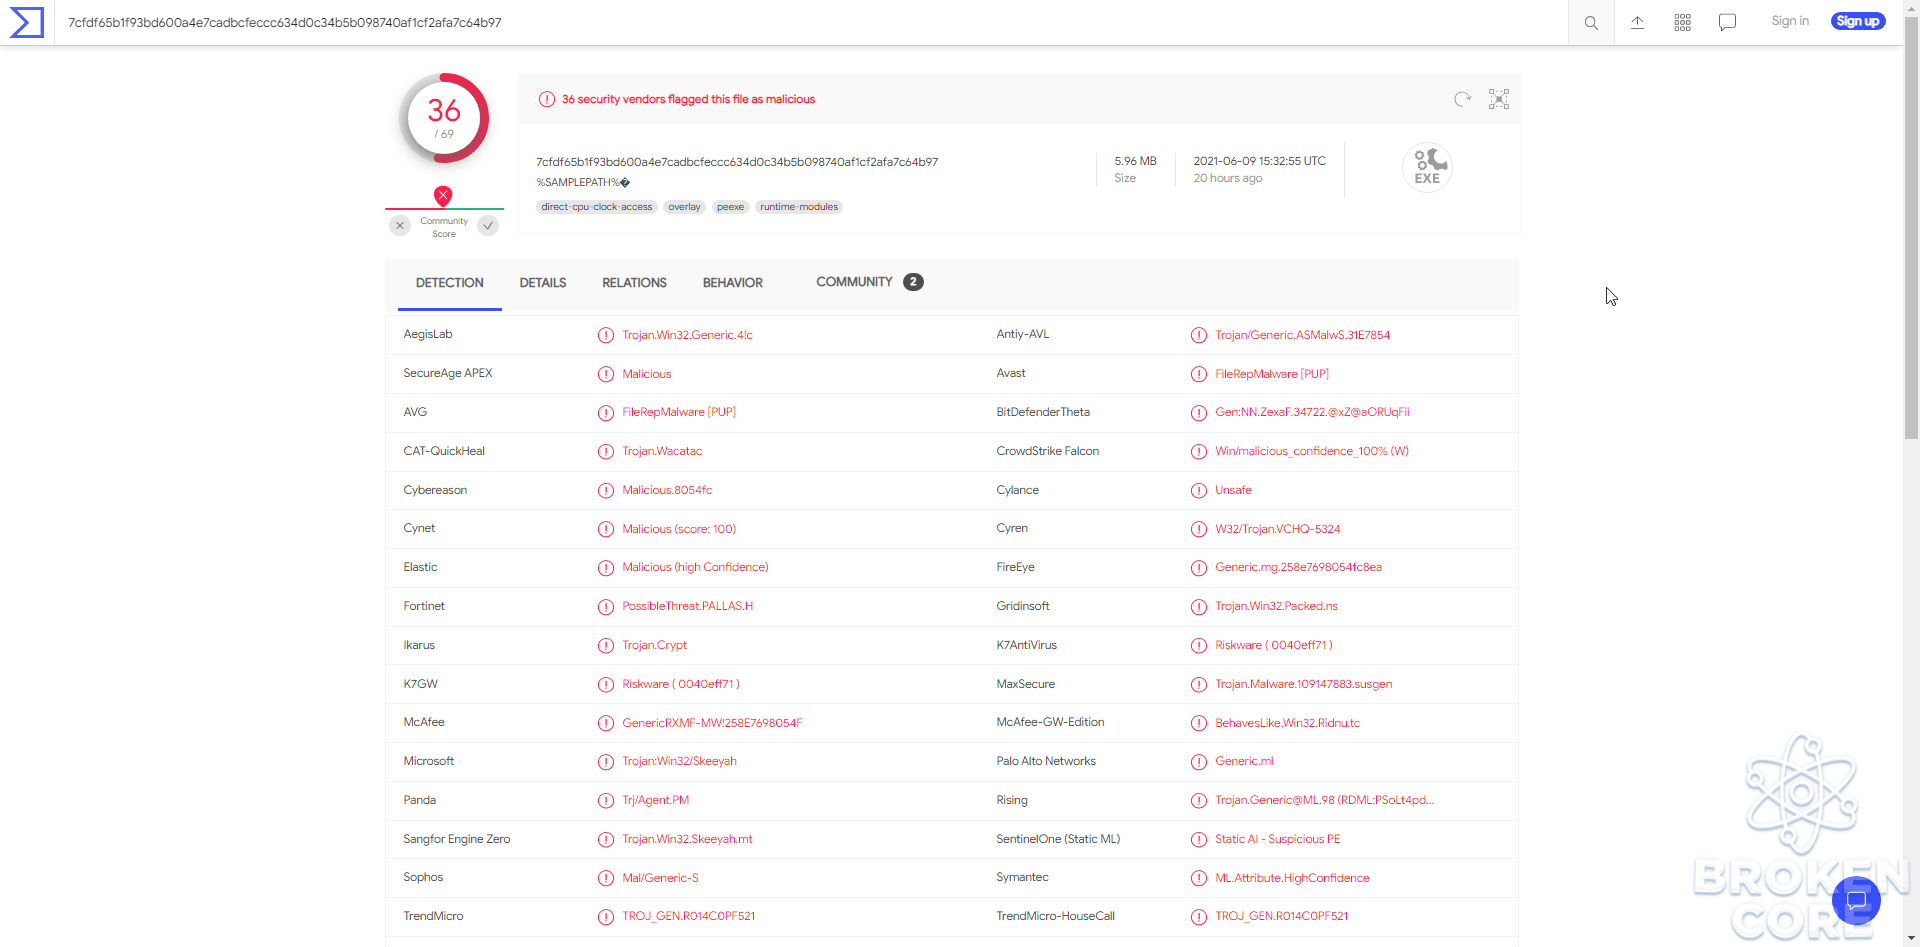Screen dimensions: 1920x947
Task: Switch to the DETECTION tab
Action: pyautogui.click(x=450, y=283)
